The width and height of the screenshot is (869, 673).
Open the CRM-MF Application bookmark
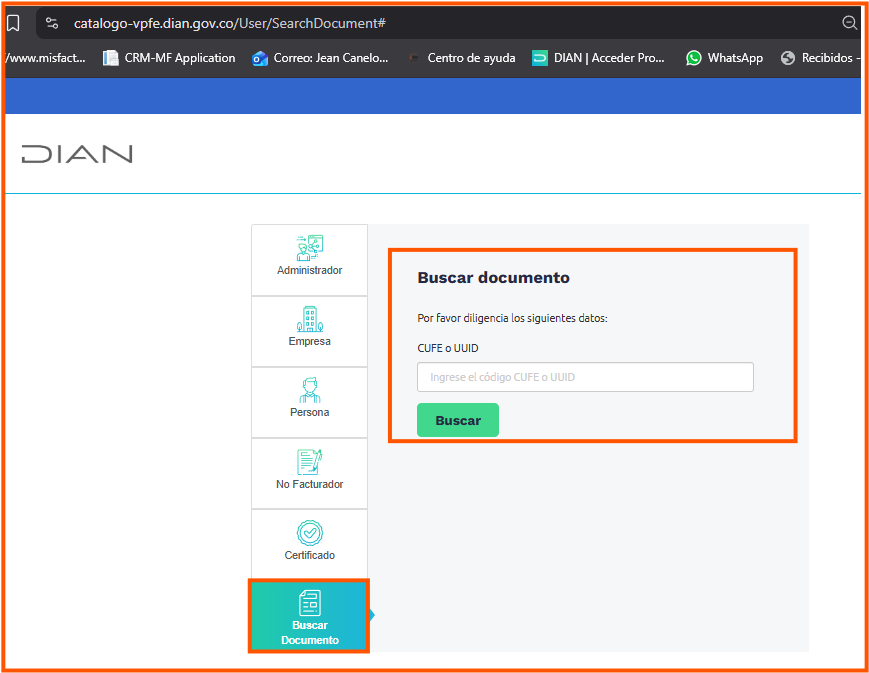point(169,58)
